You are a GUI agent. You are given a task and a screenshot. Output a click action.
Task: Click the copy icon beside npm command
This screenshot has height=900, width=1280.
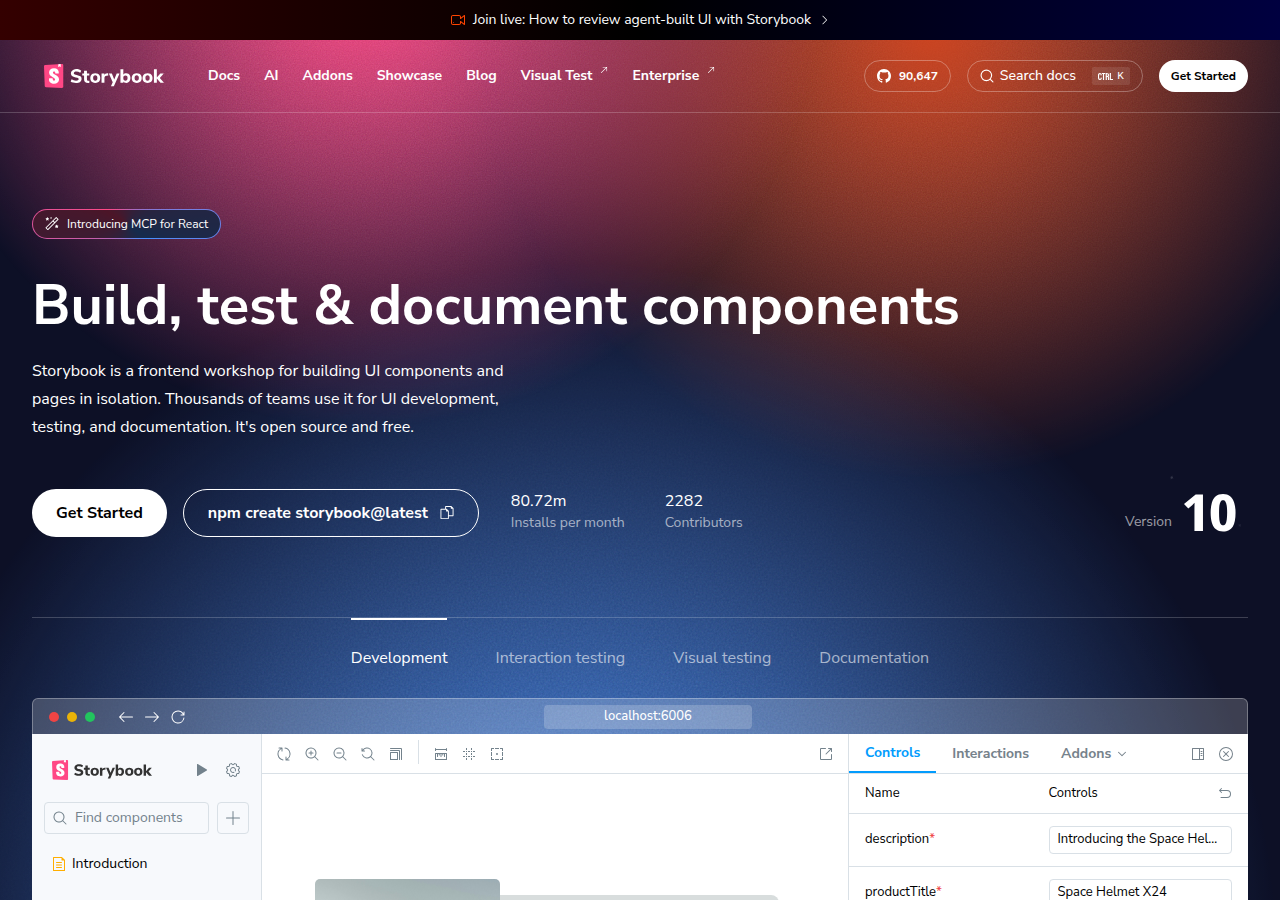[x=447, y=513]
